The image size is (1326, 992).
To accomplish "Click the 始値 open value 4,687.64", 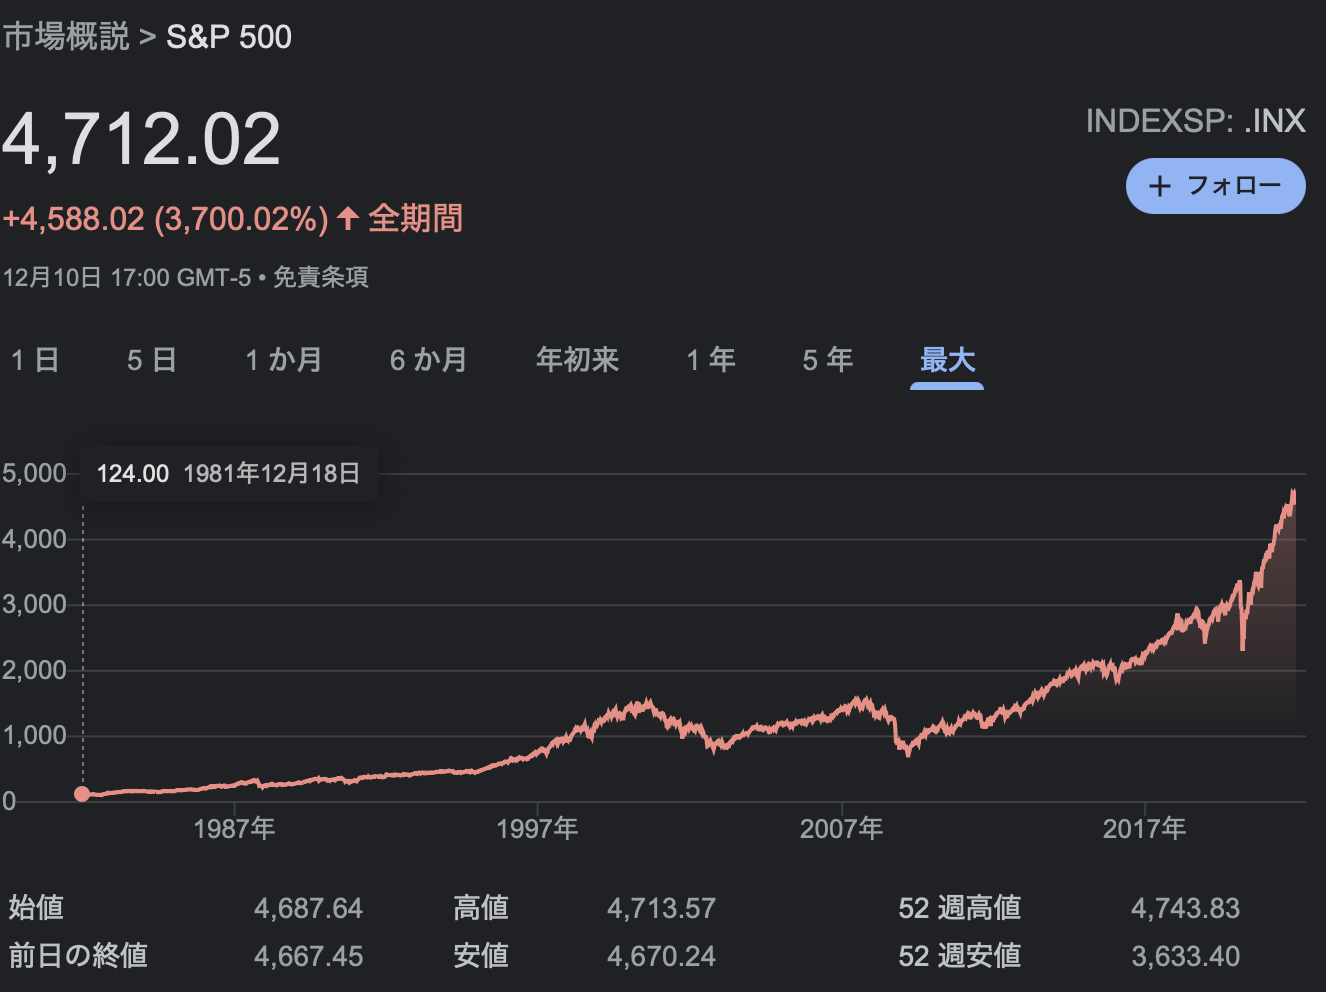I will pos(308,908).
